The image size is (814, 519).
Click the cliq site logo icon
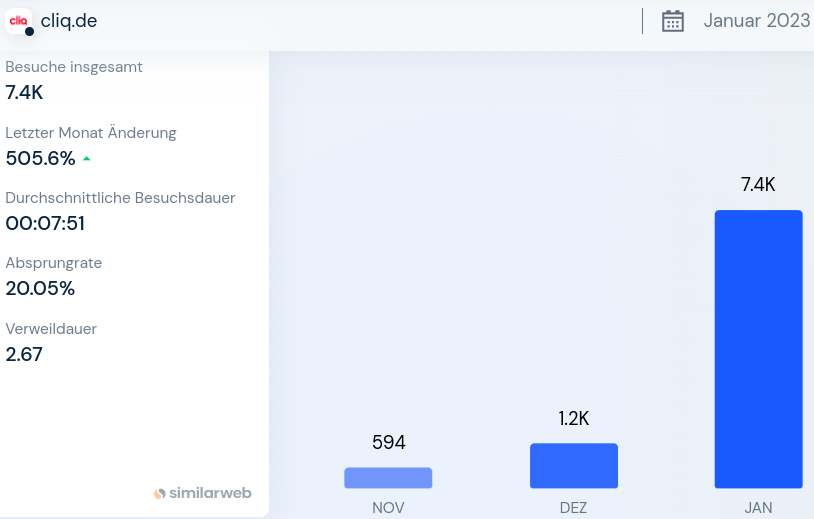click(x=20, y=21)
